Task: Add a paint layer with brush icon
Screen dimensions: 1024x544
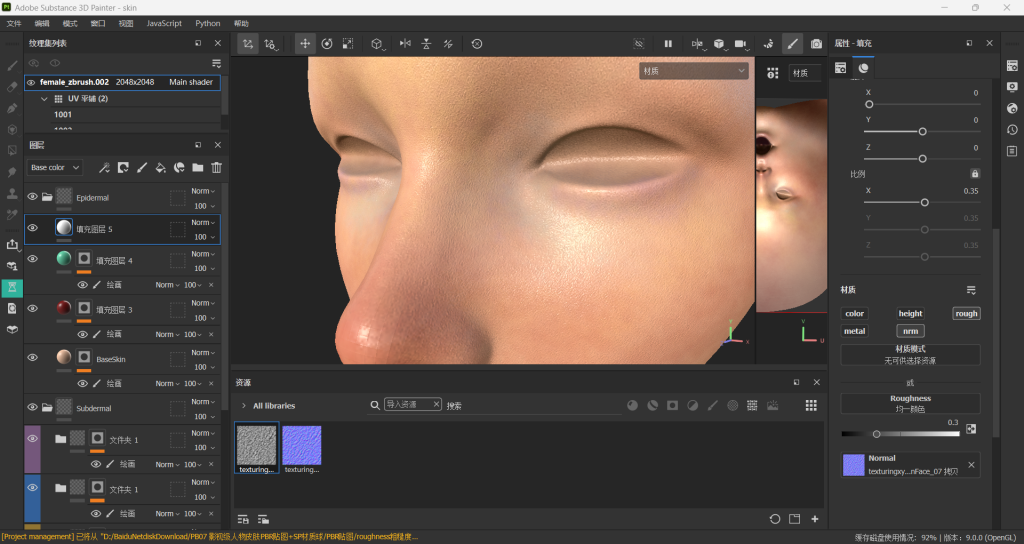Action: click(x=142, y=168)
